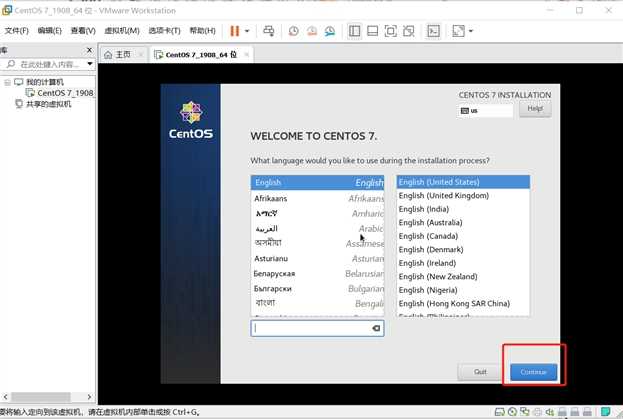Choose English (Hong Kong SAR China) locale
Screen dimensions: 623x419
click(x=463, y=303)
